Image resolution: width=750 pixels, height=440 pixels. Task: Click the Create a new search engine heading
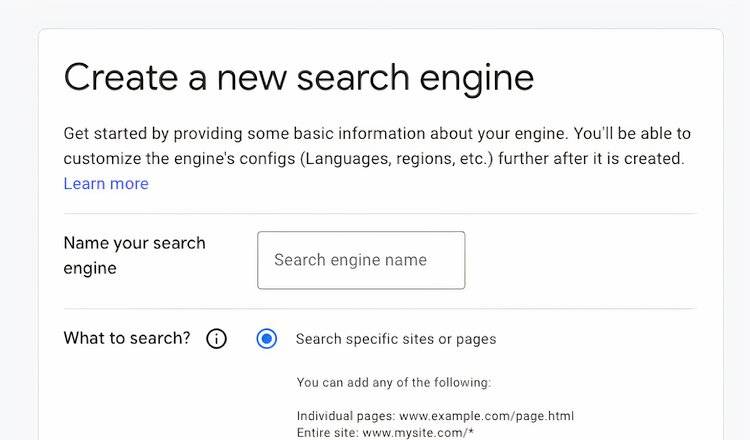(298, 77)
